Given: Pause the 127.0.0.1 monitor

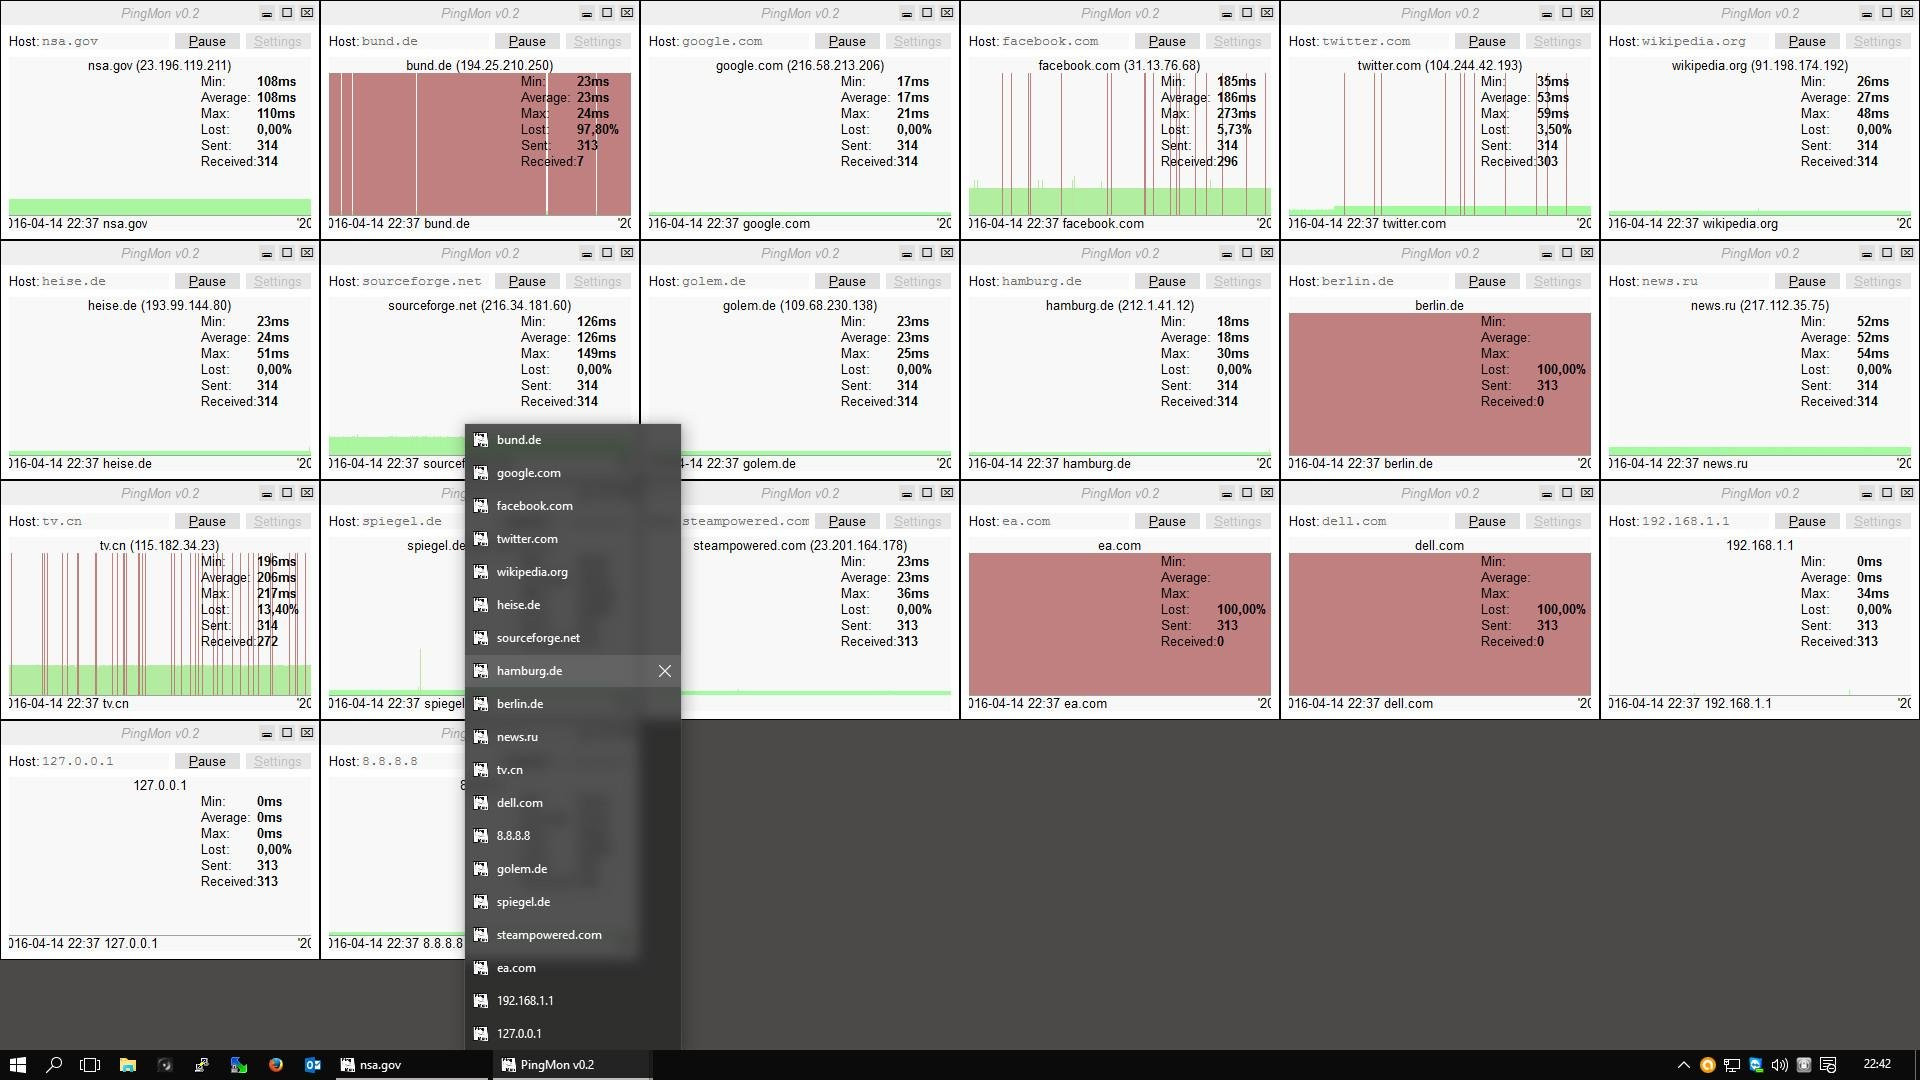Looking at the screenshot, I should tap(207, 762).
